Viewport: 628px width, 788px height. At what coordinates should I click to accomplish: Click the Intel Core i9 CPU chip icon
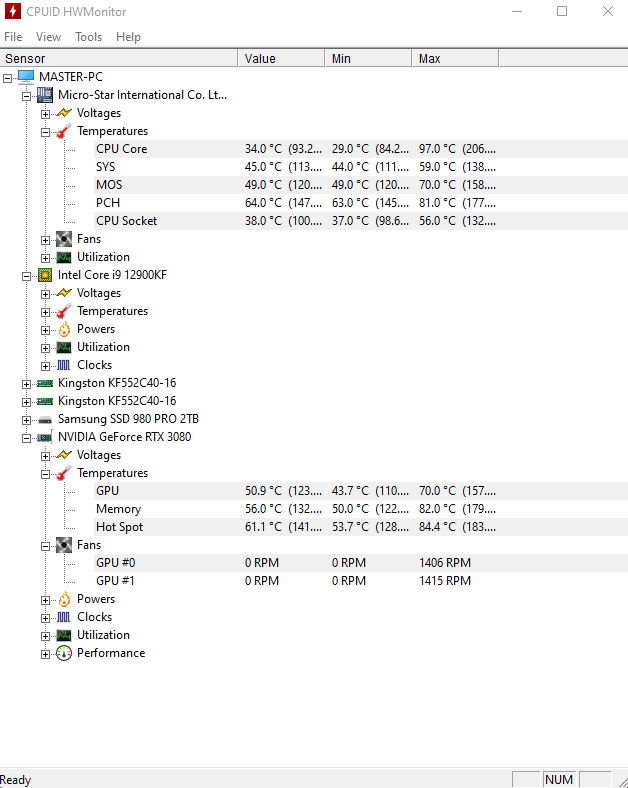tap(45, 275)
